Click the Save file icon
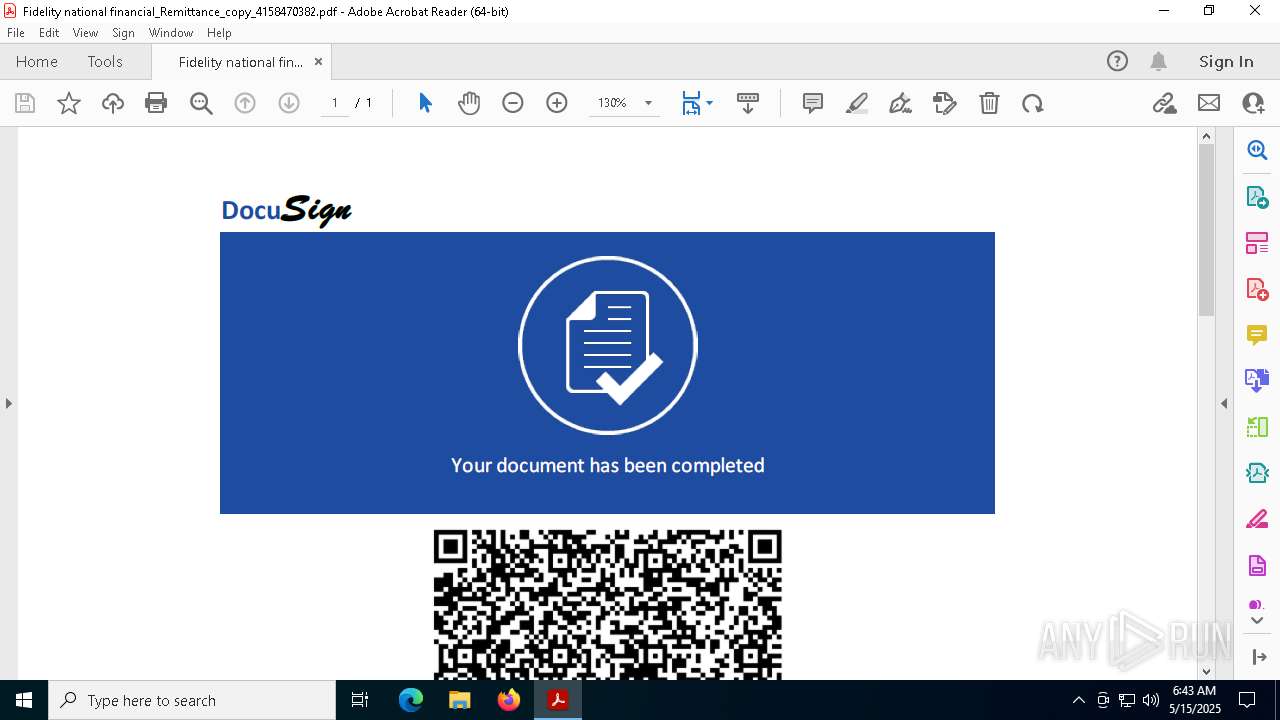This screenshot has height=720, width=1280. pos(25,103)
